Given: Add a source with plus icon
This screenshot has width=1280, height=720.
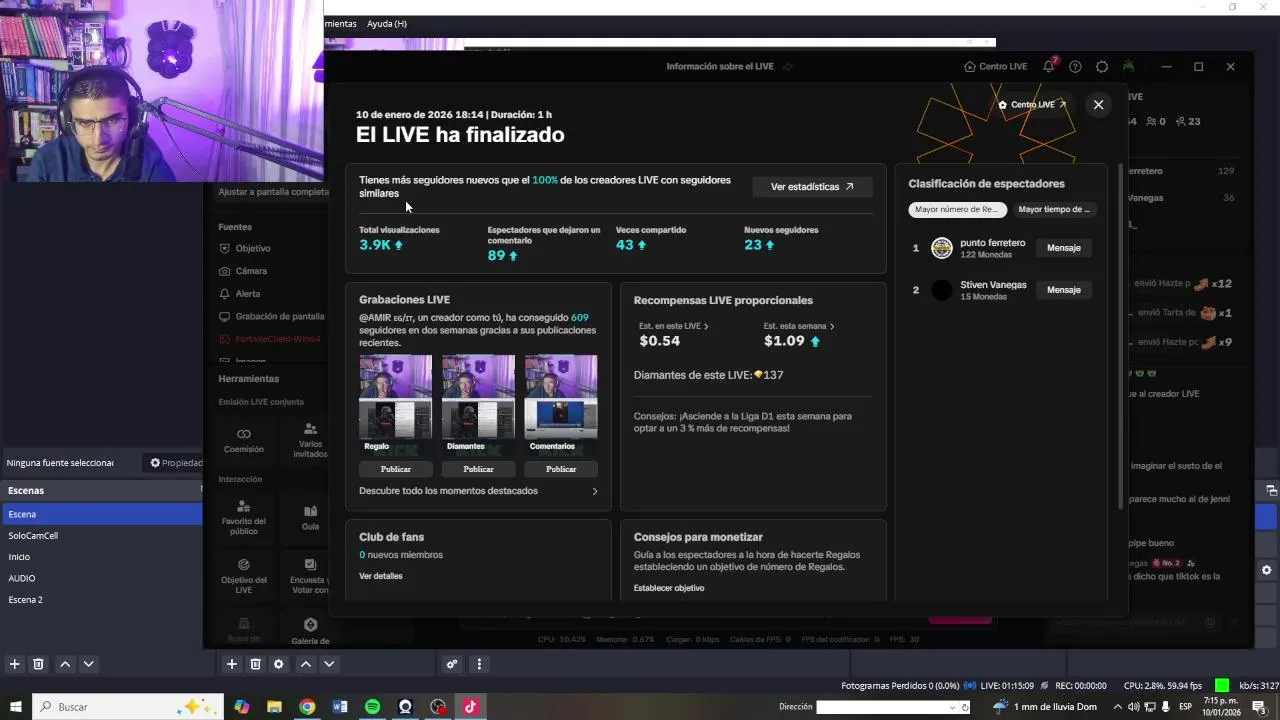Looking at the screenshot, I should tap(231, 664).
